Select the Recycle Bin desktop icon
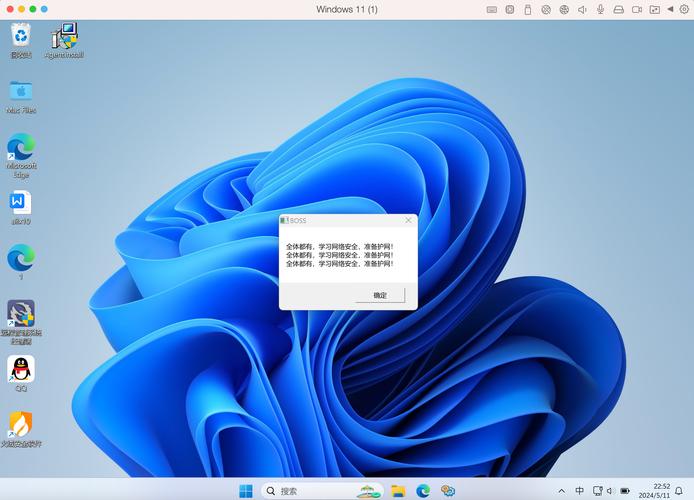Screen dimensions: 694x500 (x=21, y=41)
